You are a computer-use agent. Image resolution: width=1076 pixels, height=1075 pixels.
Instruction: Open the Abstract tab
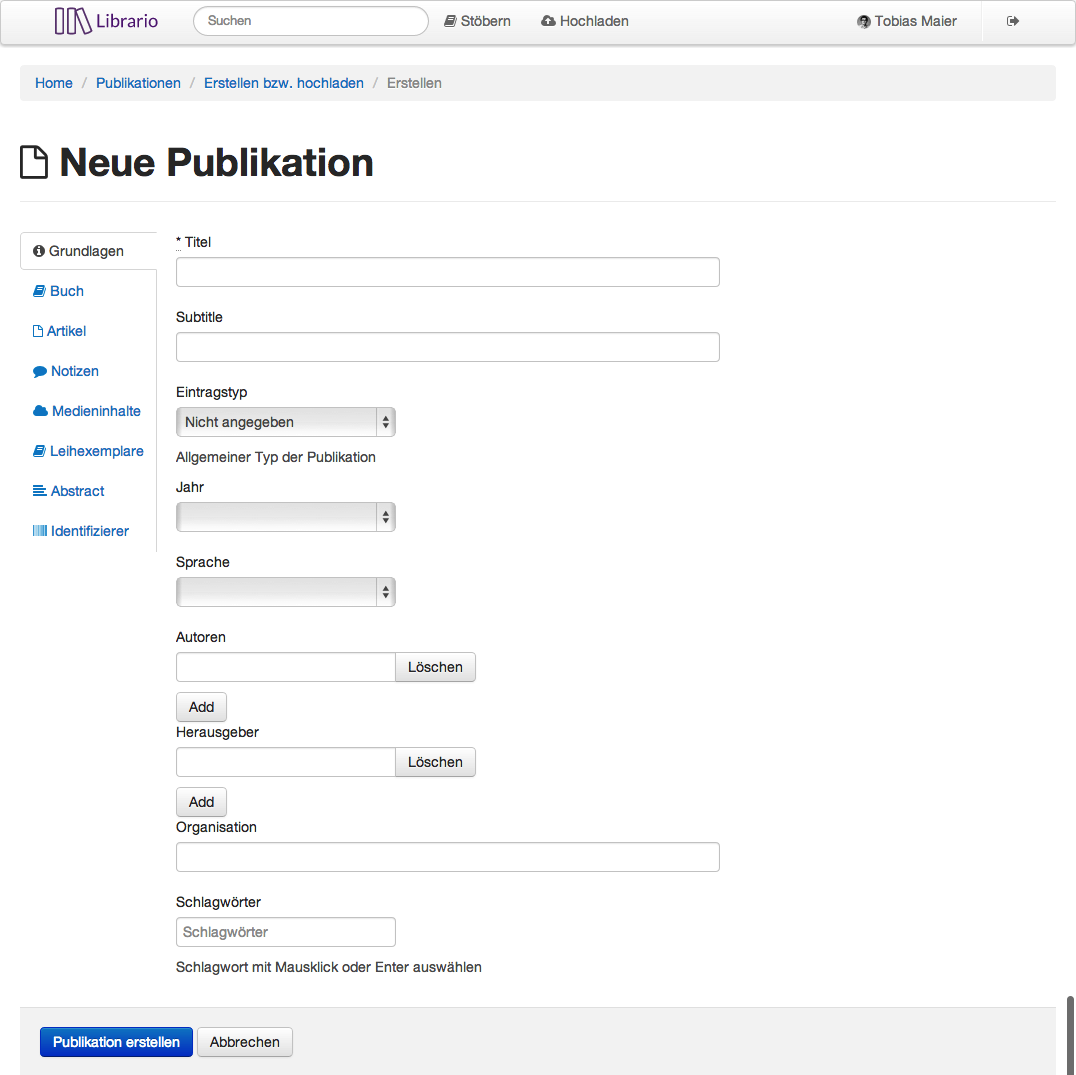[x=77, y=491]
